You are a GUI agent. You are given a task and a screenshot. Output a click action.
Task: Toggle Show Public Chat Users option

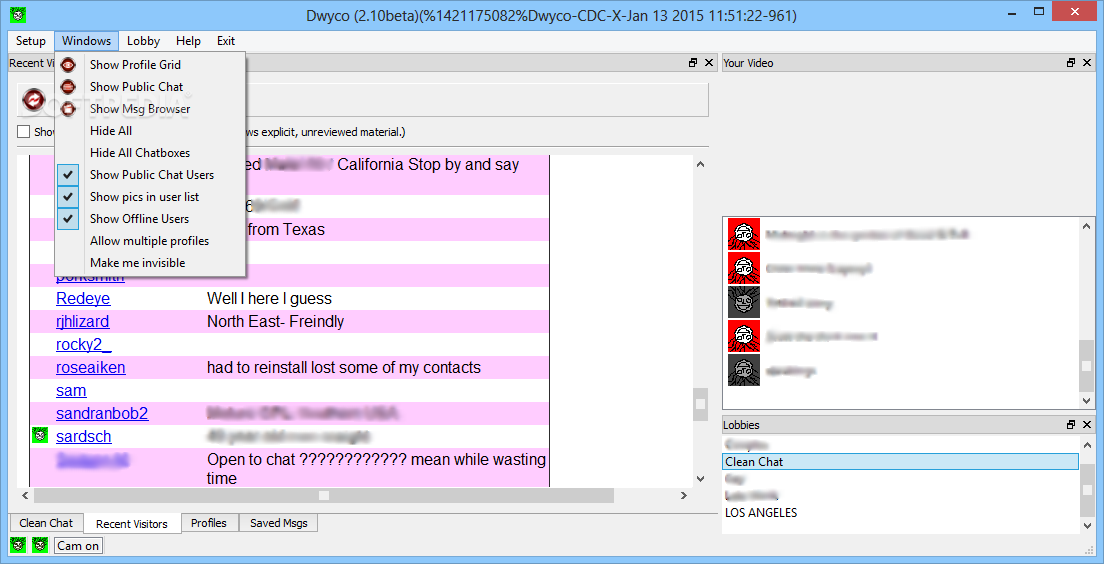tap(151, 175)
